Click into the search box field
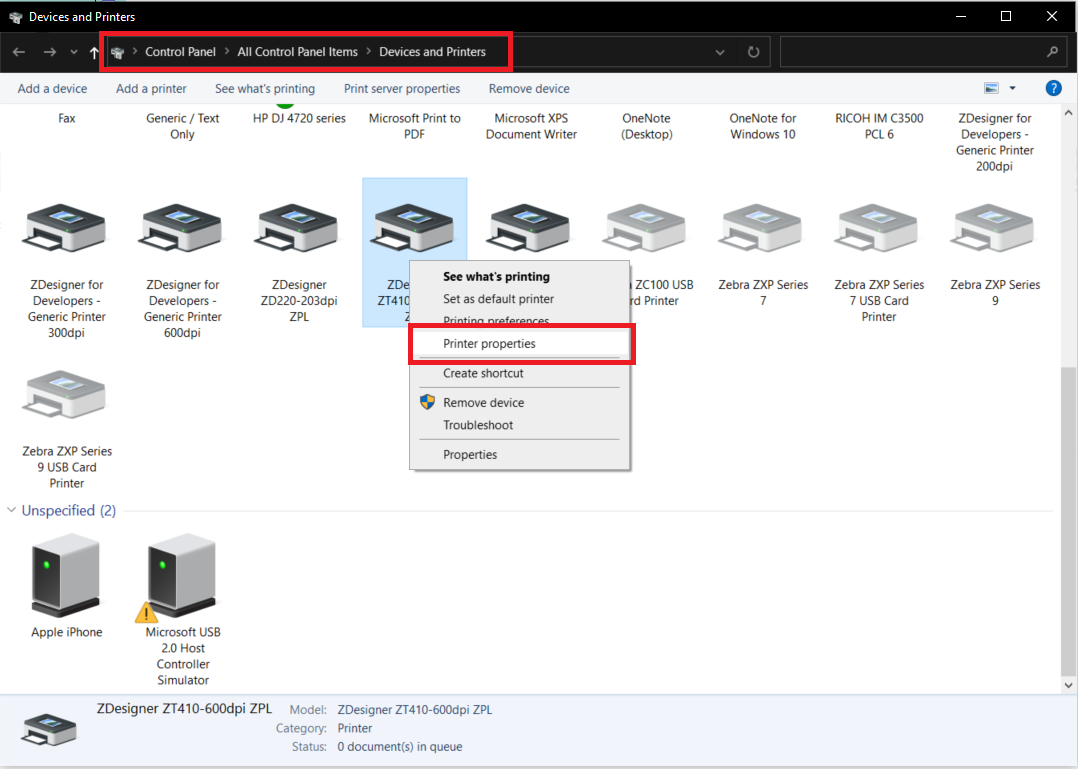 (910, 52)
